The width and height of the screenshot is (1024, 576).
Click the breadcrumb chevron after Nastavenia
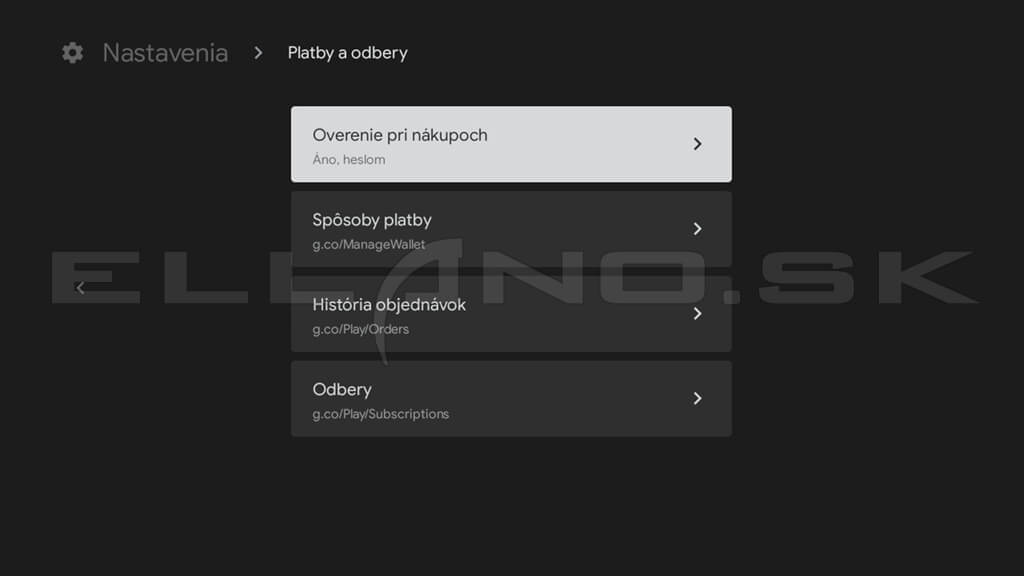[258, 52]
